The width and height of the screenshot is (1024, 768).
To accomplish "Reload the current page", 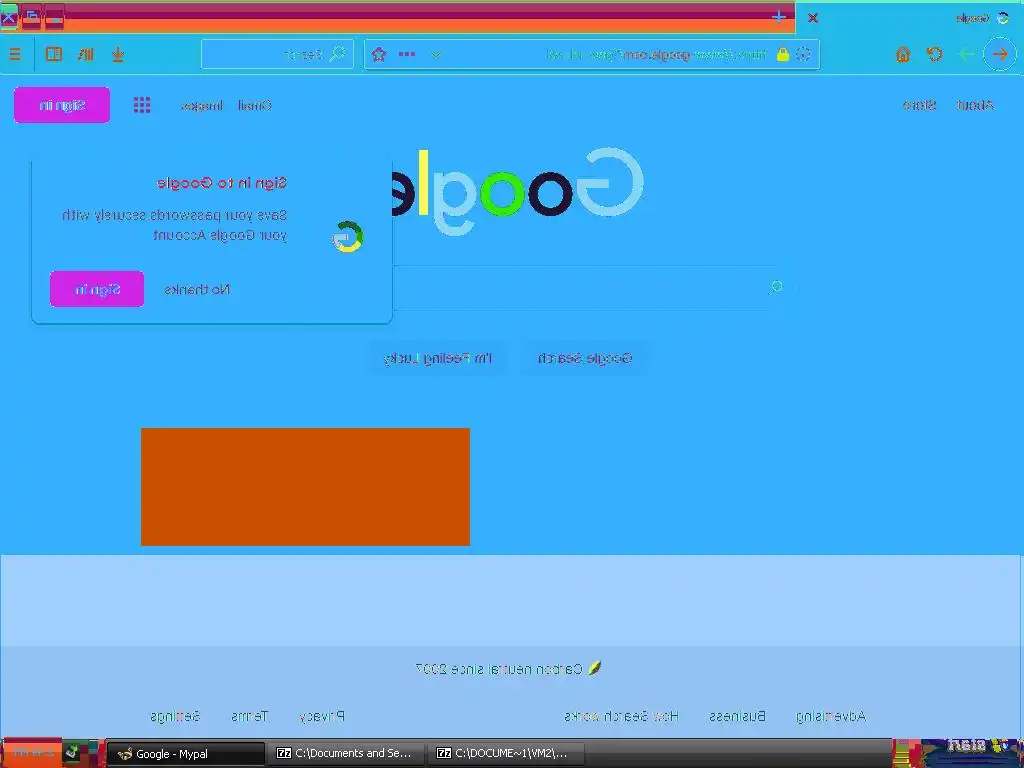I will pyautogui.click(x=935, y=54).
